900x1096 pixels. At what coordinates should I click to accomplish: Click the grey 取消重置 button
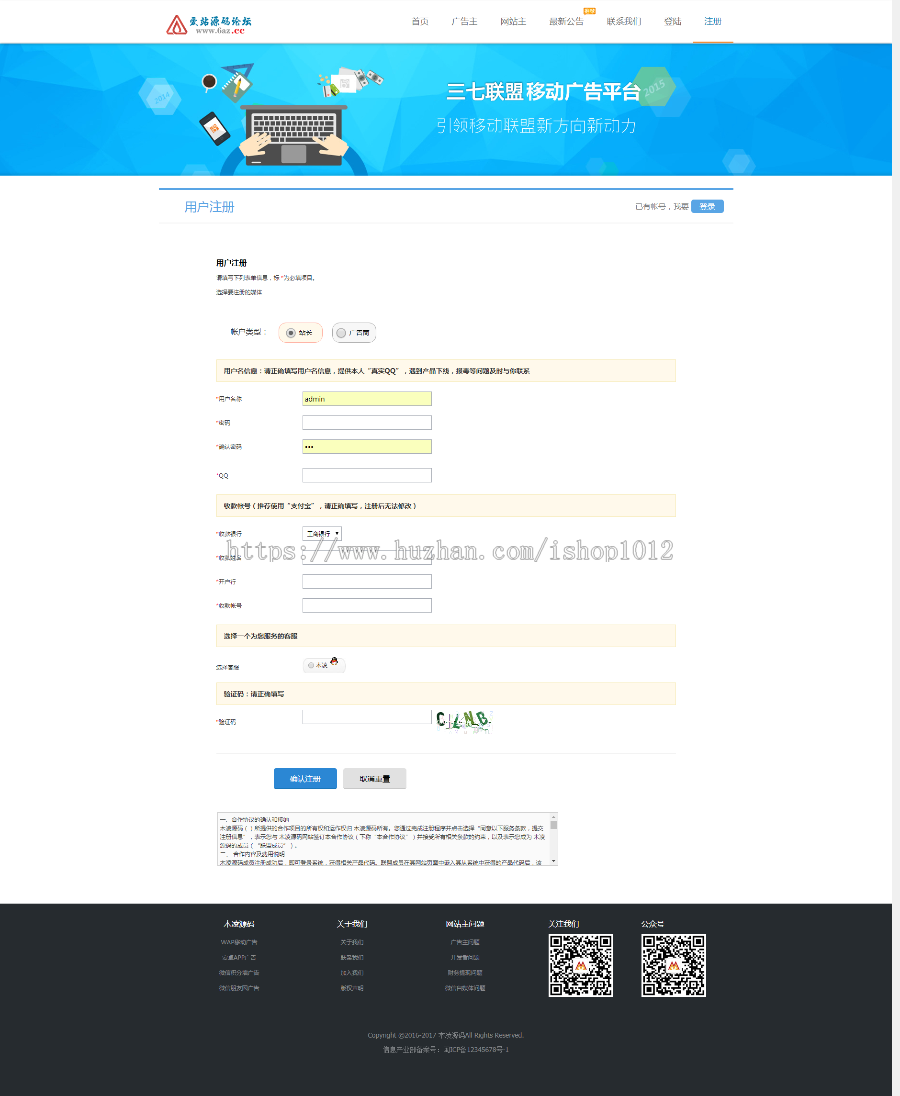(x=375, y=779)
